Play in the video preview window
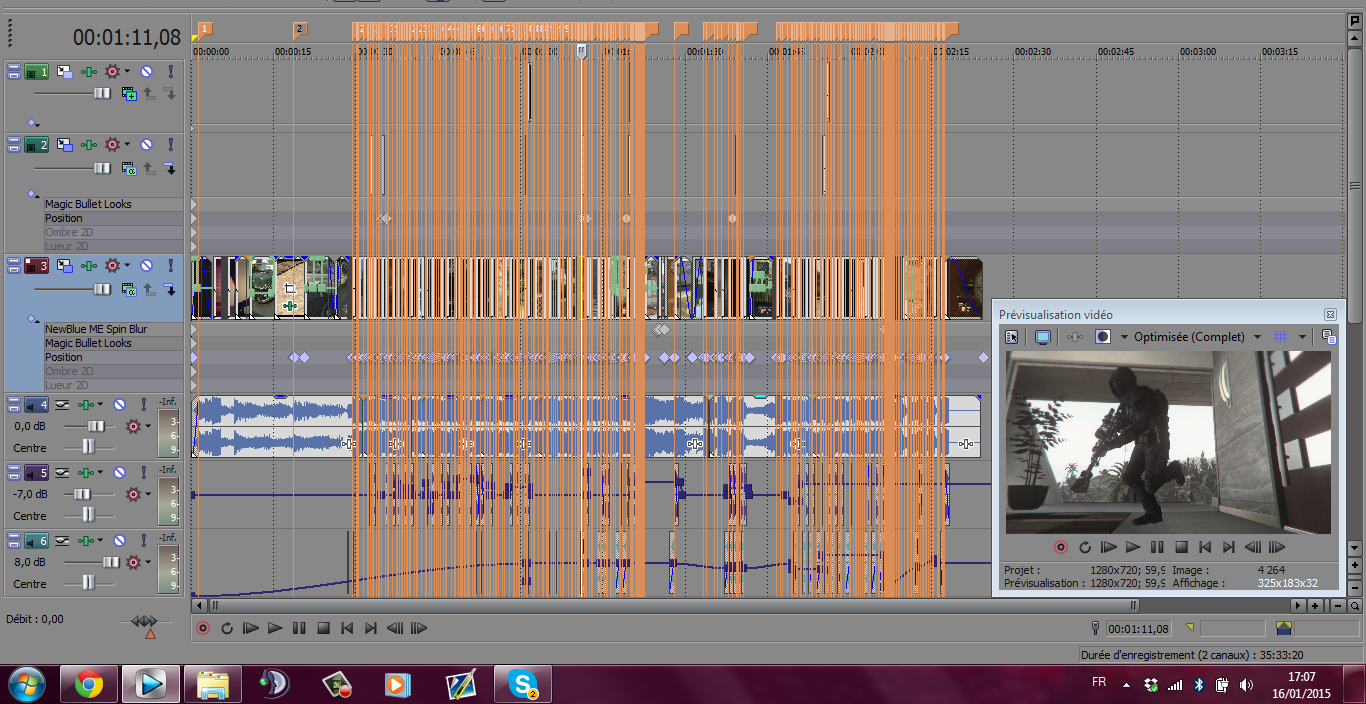The width and height of the screenshot is (1366, 704). point(1133,547)
